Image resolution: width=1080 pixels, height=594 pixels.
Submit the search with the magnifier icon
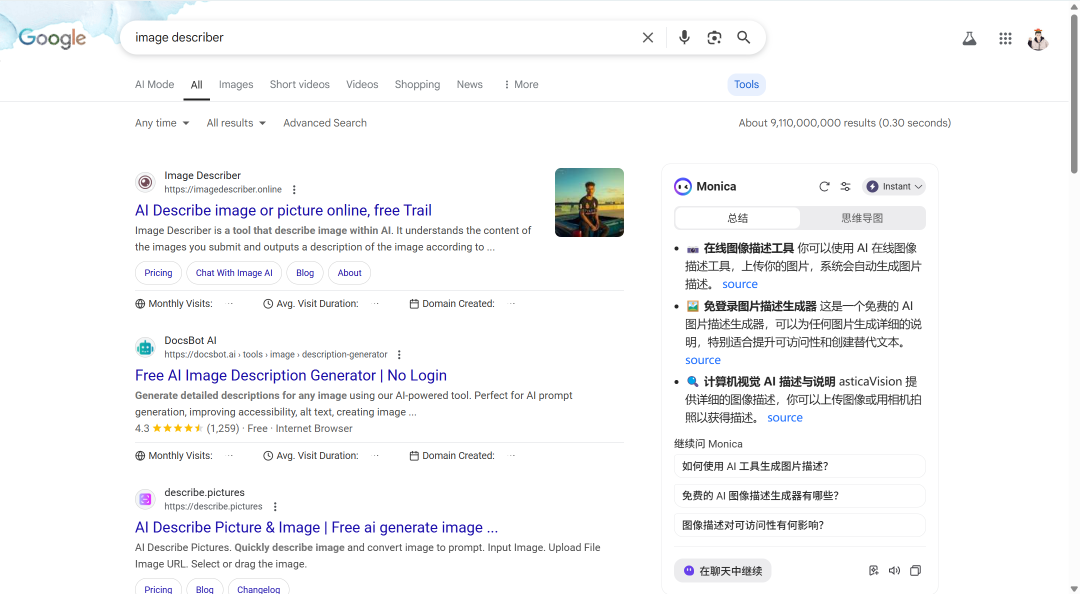[x=744, y=37]
